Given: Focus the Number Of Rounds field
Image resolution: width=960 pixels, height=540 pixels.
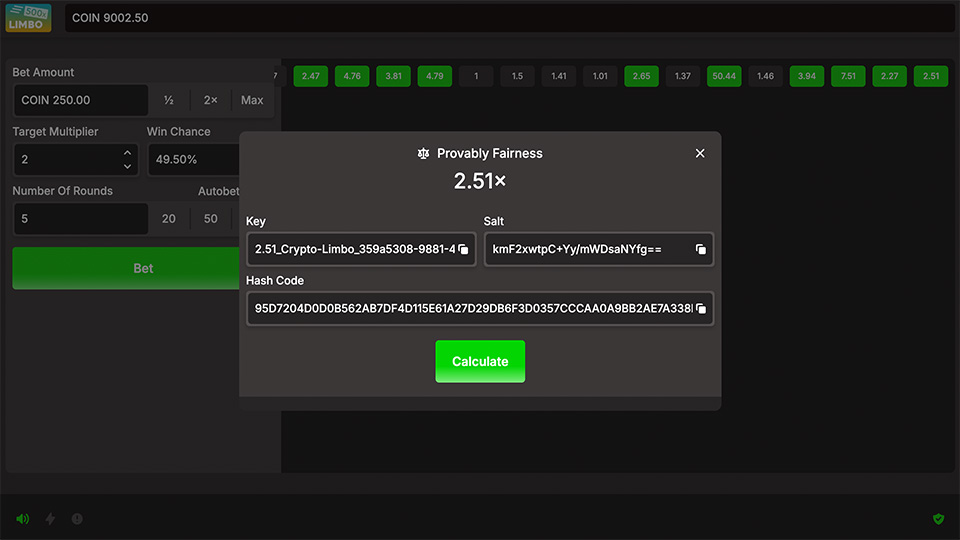Looking at the screenshot, I should pos(81,219).
